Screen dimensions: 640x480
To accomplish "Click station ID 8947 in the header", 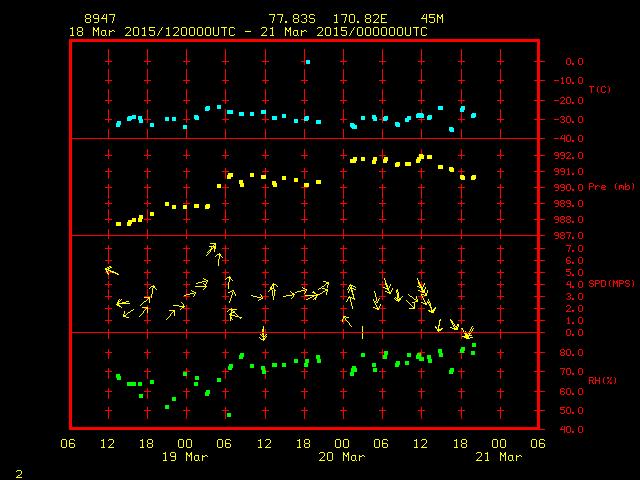I will (x=100, y=19).
